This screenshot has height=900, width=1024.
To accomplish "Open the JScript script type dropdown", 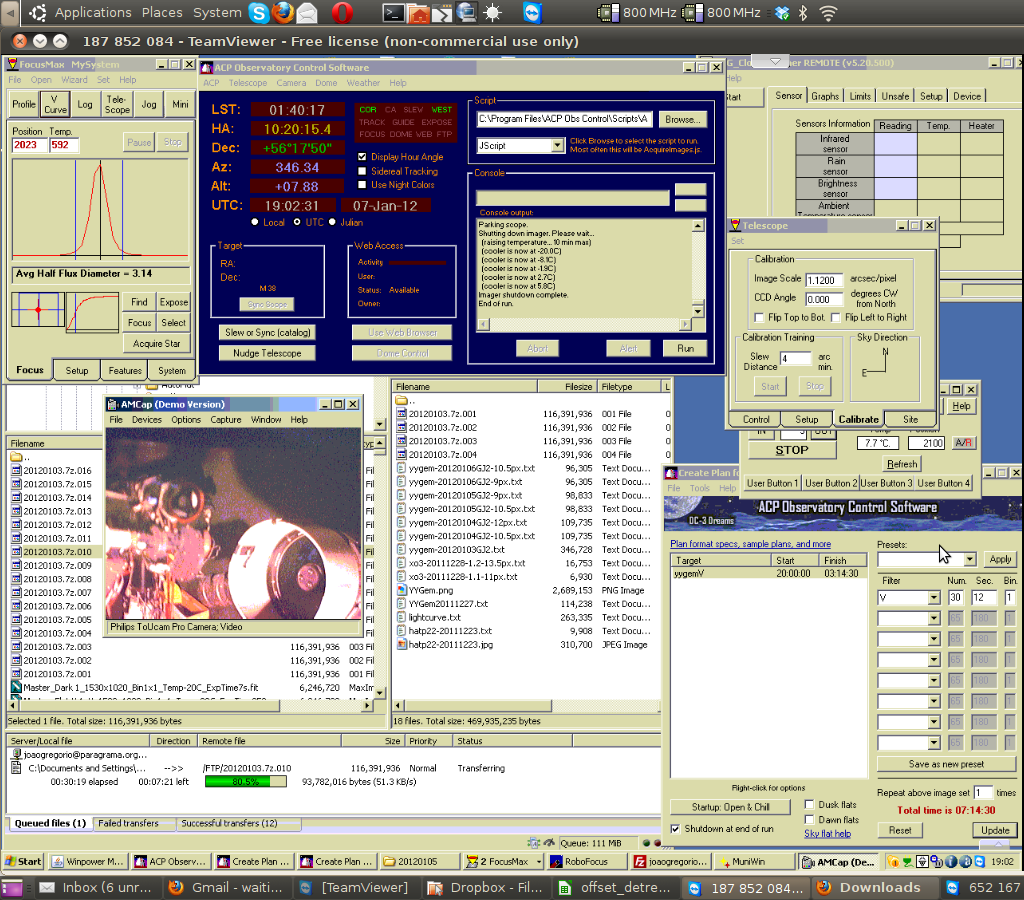I will [557, 145].
